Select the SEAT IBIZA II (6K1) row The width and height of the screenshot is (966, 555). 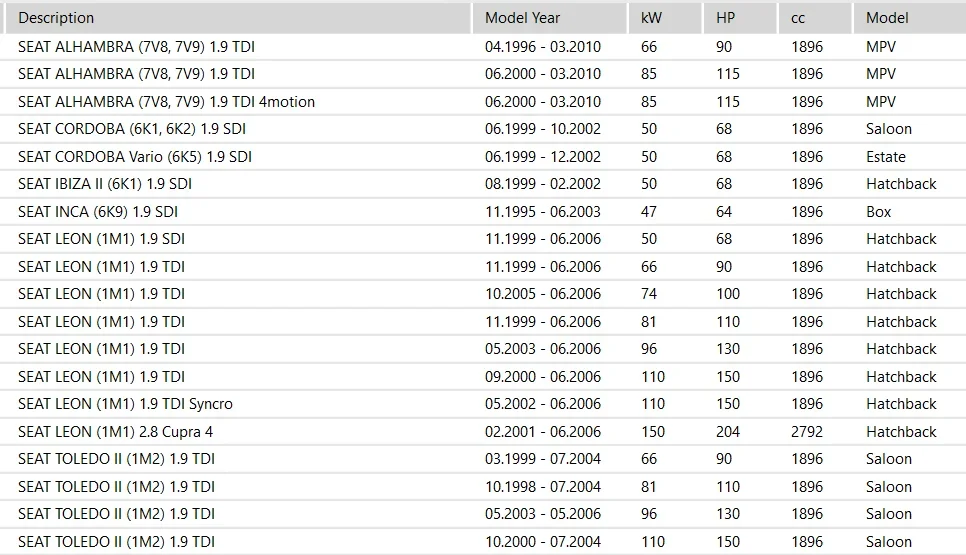pyautogui.click(x=105, y=184)
